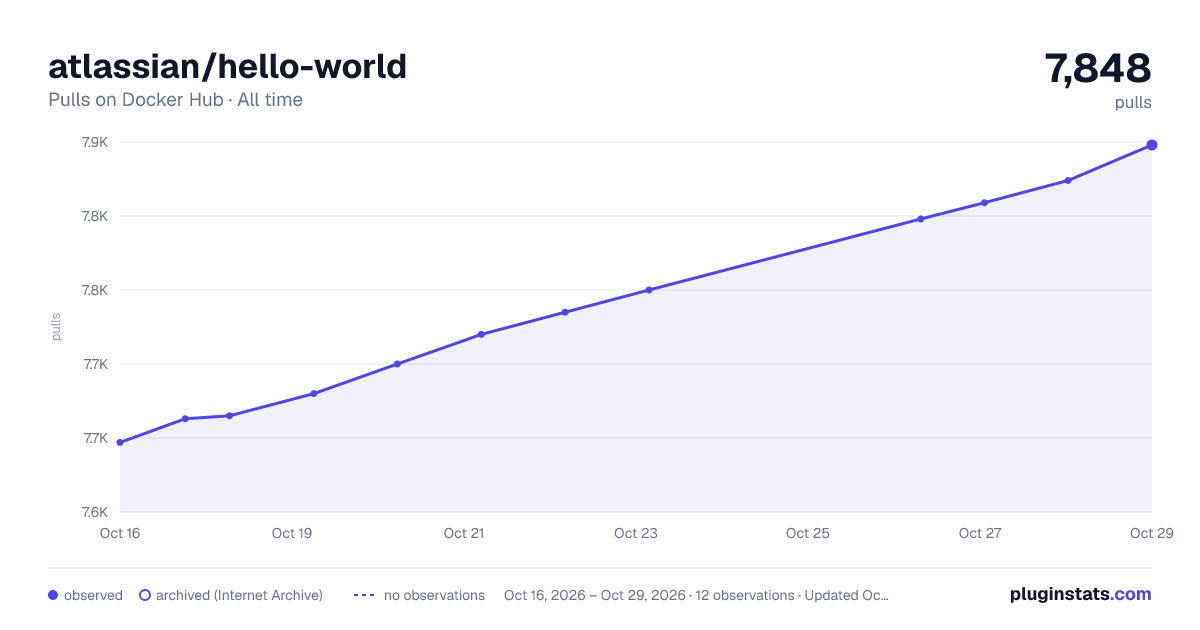This screenshot has height=630, width=1200.
Task: Click the Oct 16 x-axis label
Action: coord(120,533)
